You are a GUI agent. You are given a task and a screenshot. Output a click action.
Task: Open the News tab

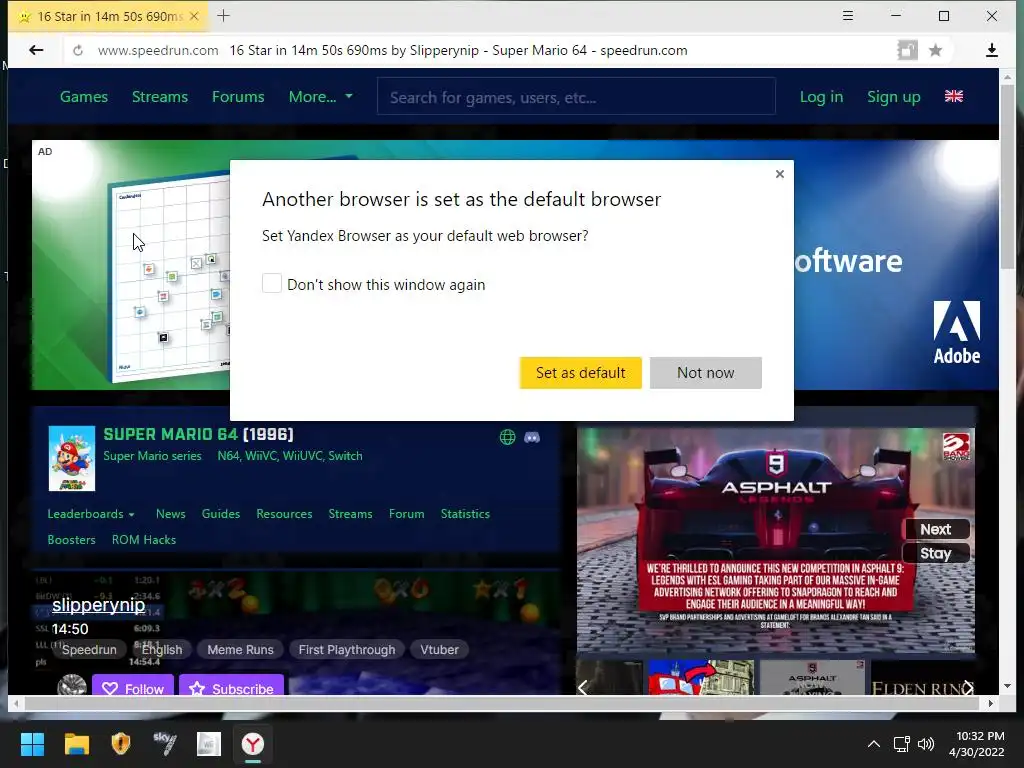tap(170, 514)
